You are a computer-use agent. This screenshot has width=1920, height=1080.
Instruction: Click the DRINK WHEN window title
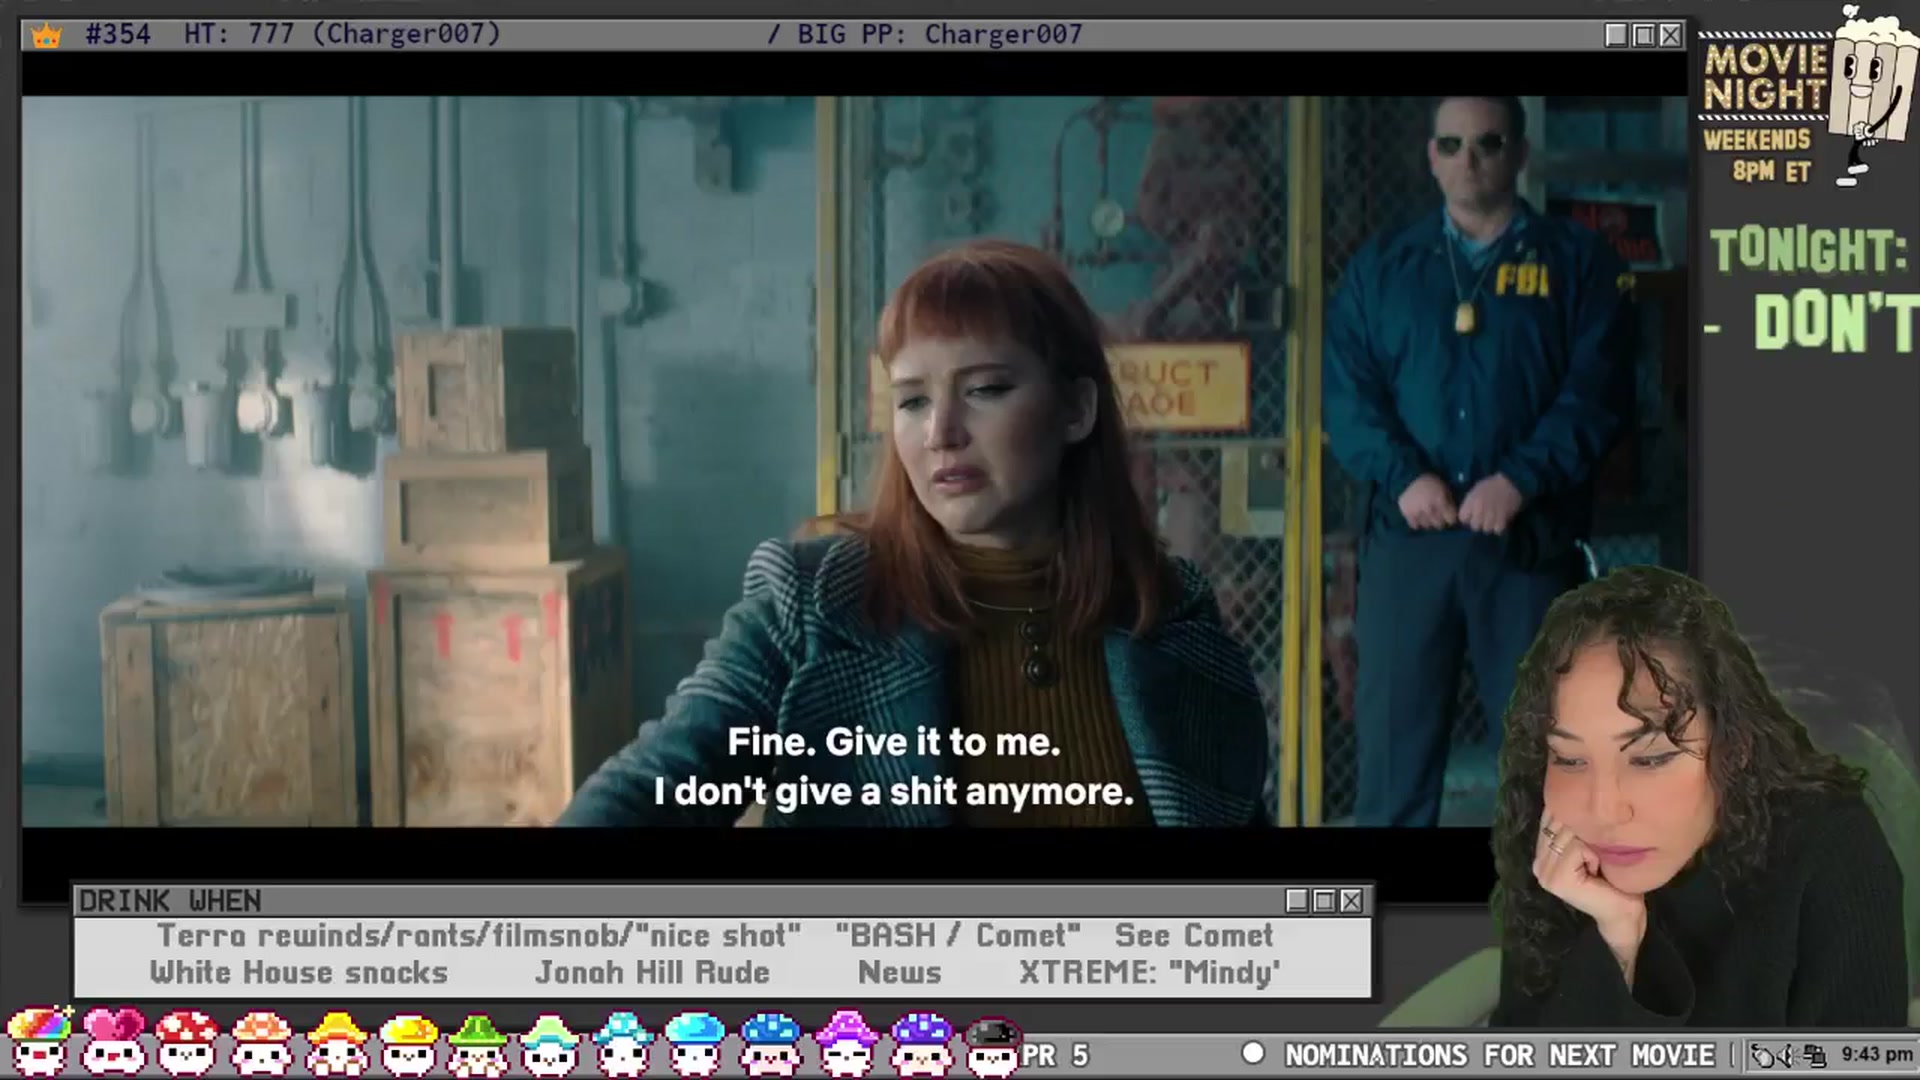[x=170, y=901]
